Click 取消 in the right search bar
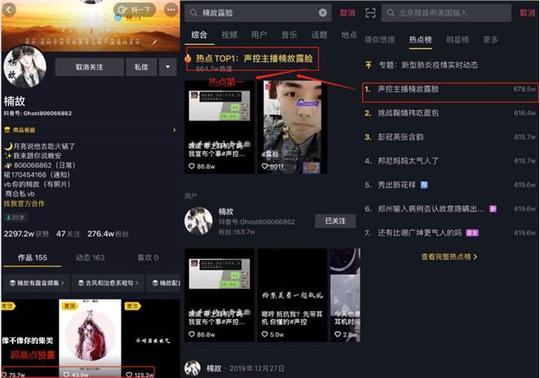The width and height of the screenshot is (540, 378). [527, 13]
